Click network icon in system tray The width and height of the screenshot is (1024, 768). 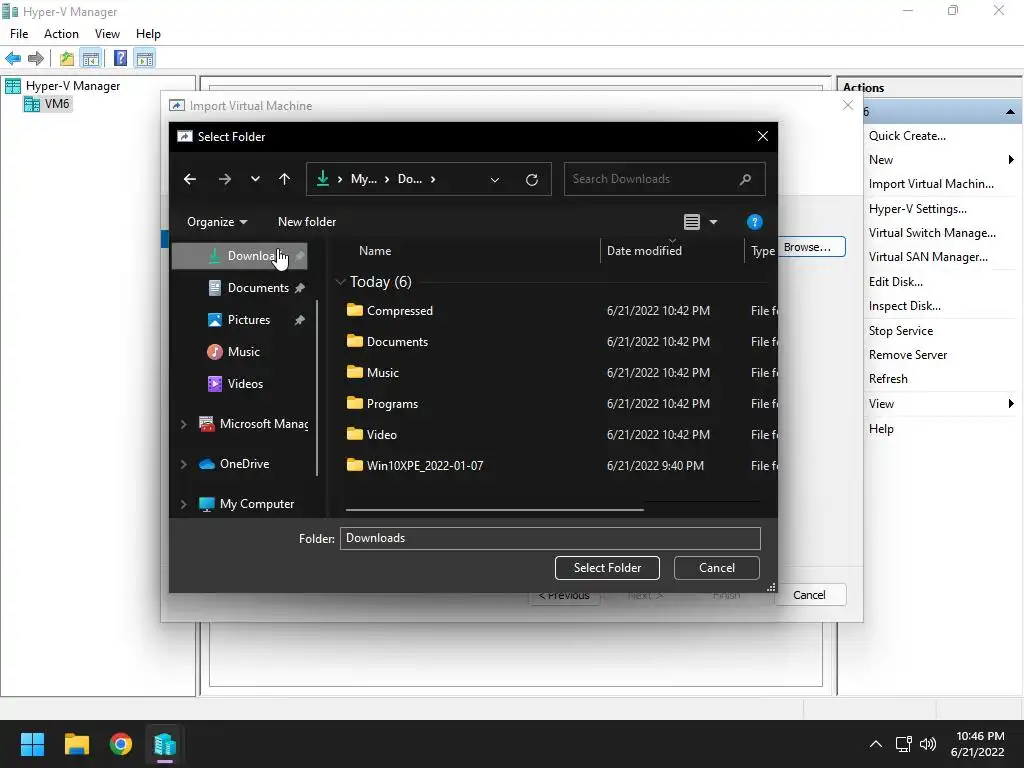pos(904,744)
